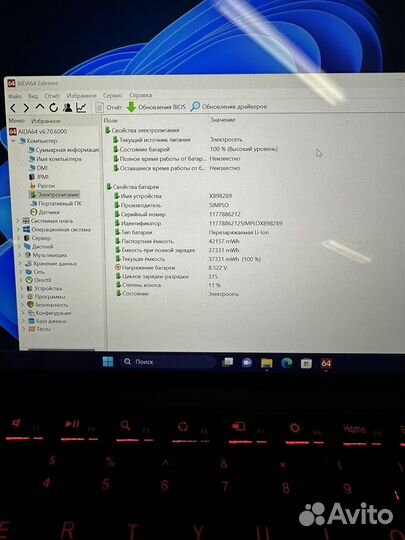Select IPMI tree item

39,177
